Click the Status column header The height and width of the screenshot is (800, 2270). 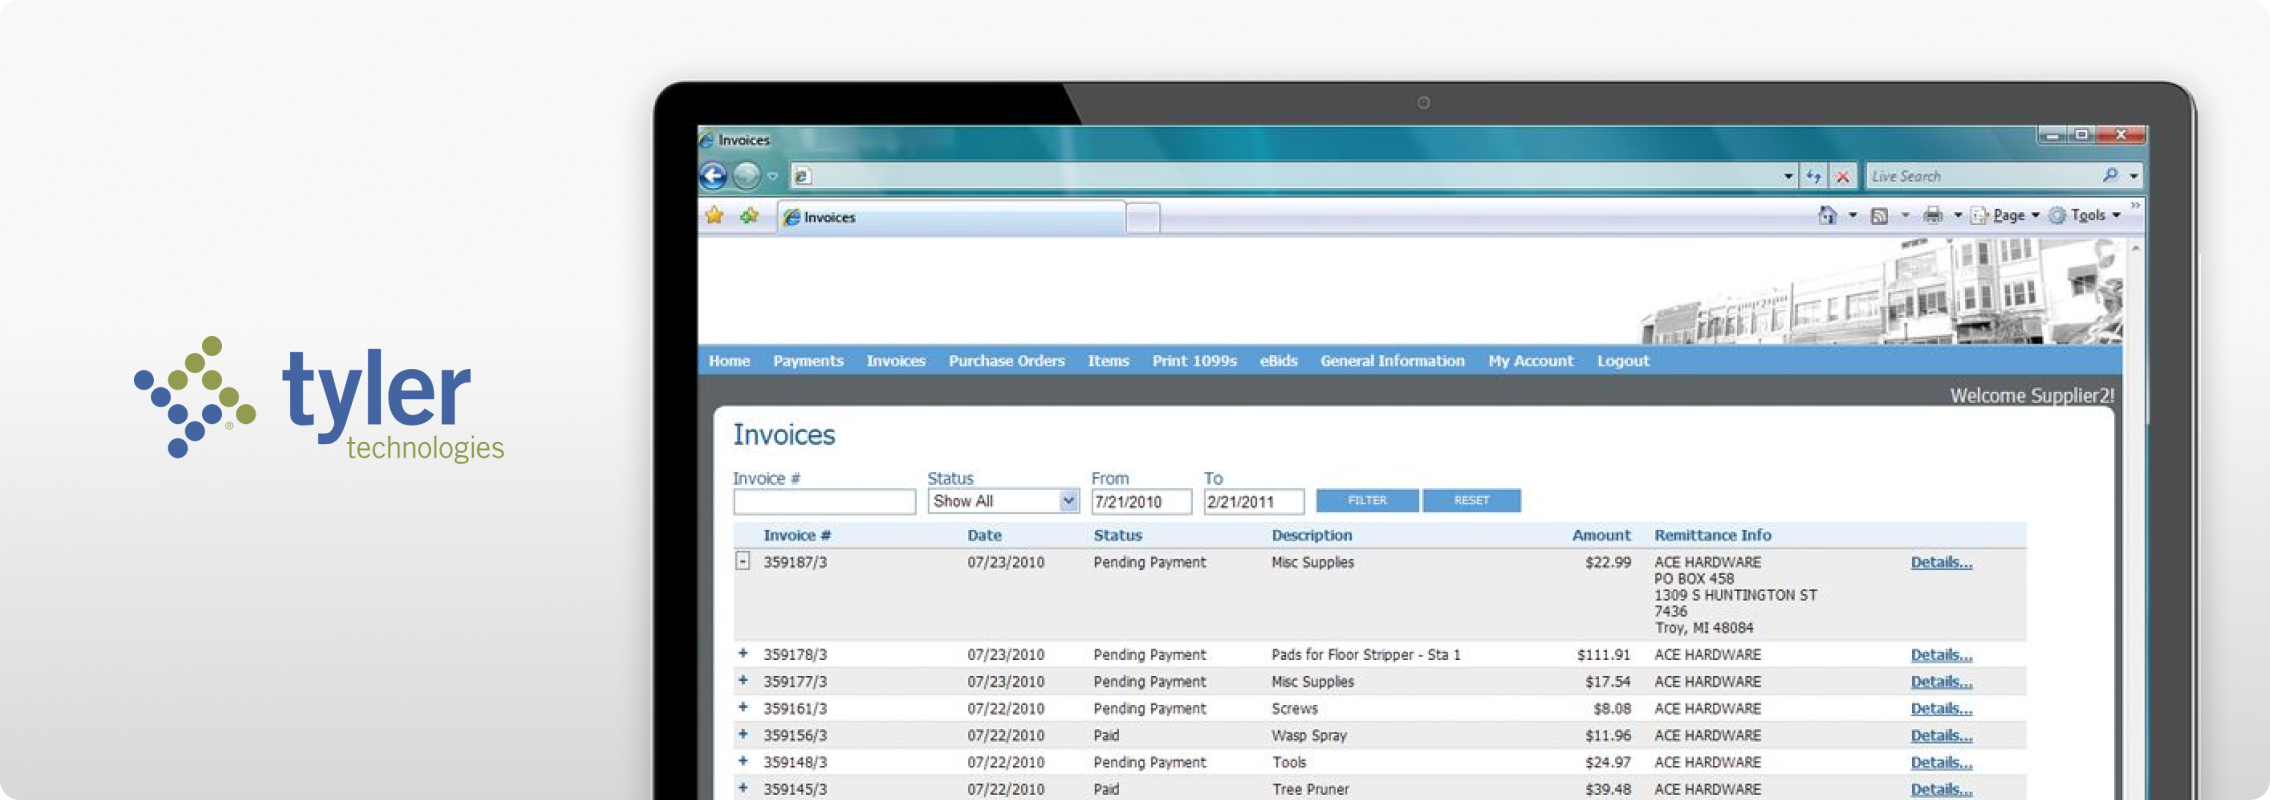point(1117,536)
